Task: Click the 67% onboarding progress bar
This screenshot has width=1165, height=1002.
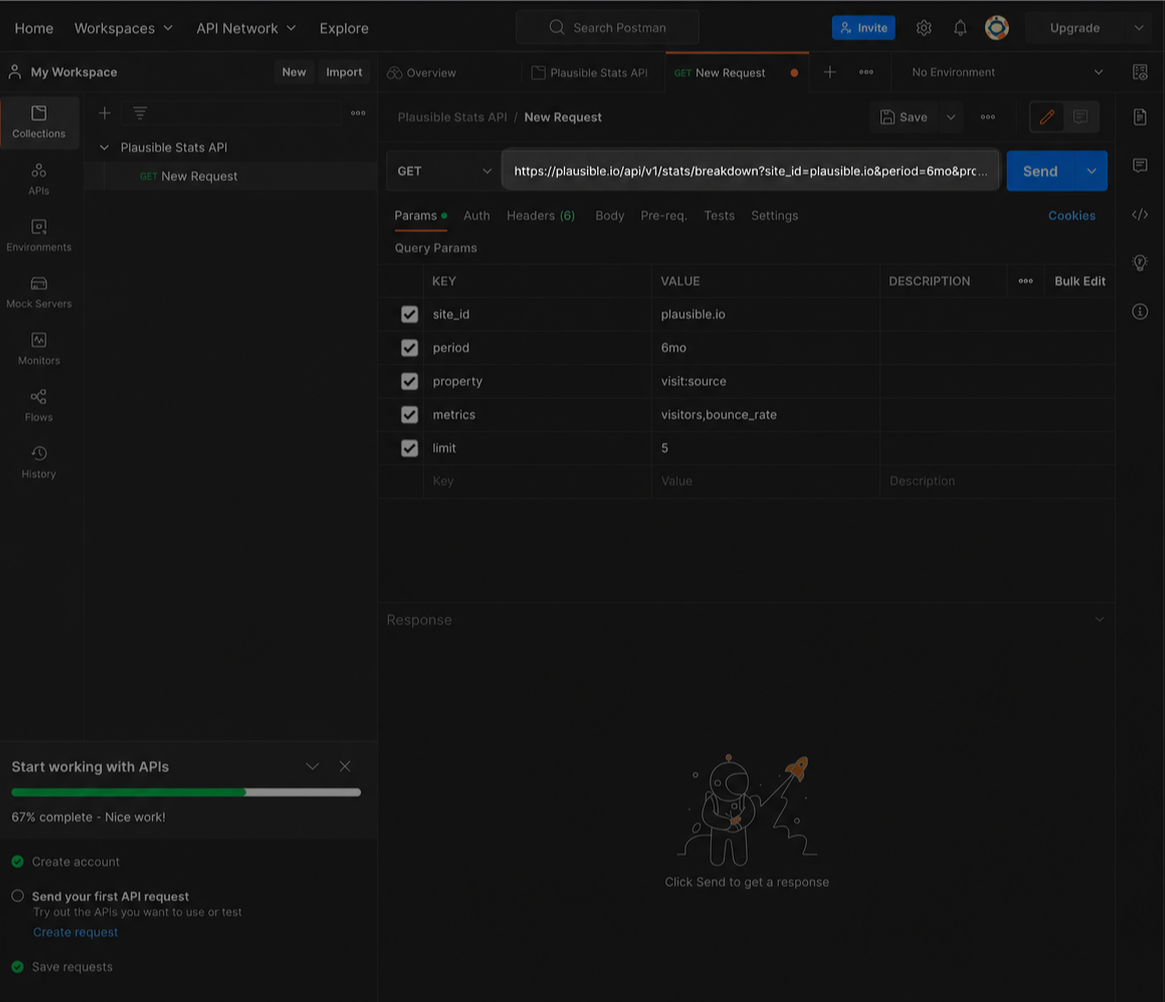Action: pos(186,793)
